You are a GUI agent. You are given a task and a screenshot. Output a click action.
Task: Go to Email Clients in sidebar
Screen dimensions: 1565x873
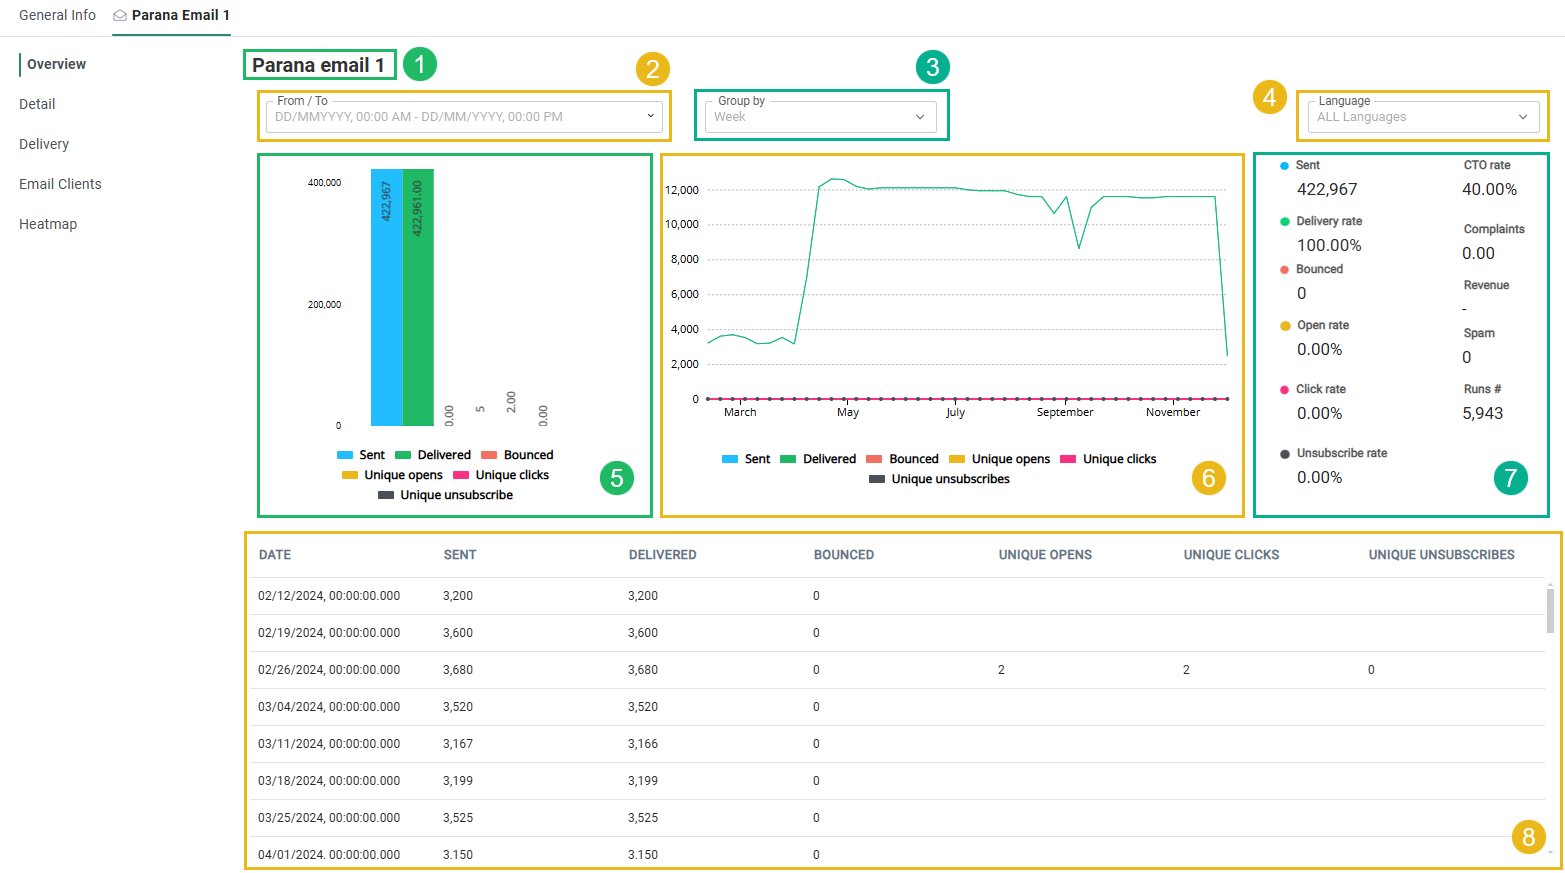[x=60, y=184]
